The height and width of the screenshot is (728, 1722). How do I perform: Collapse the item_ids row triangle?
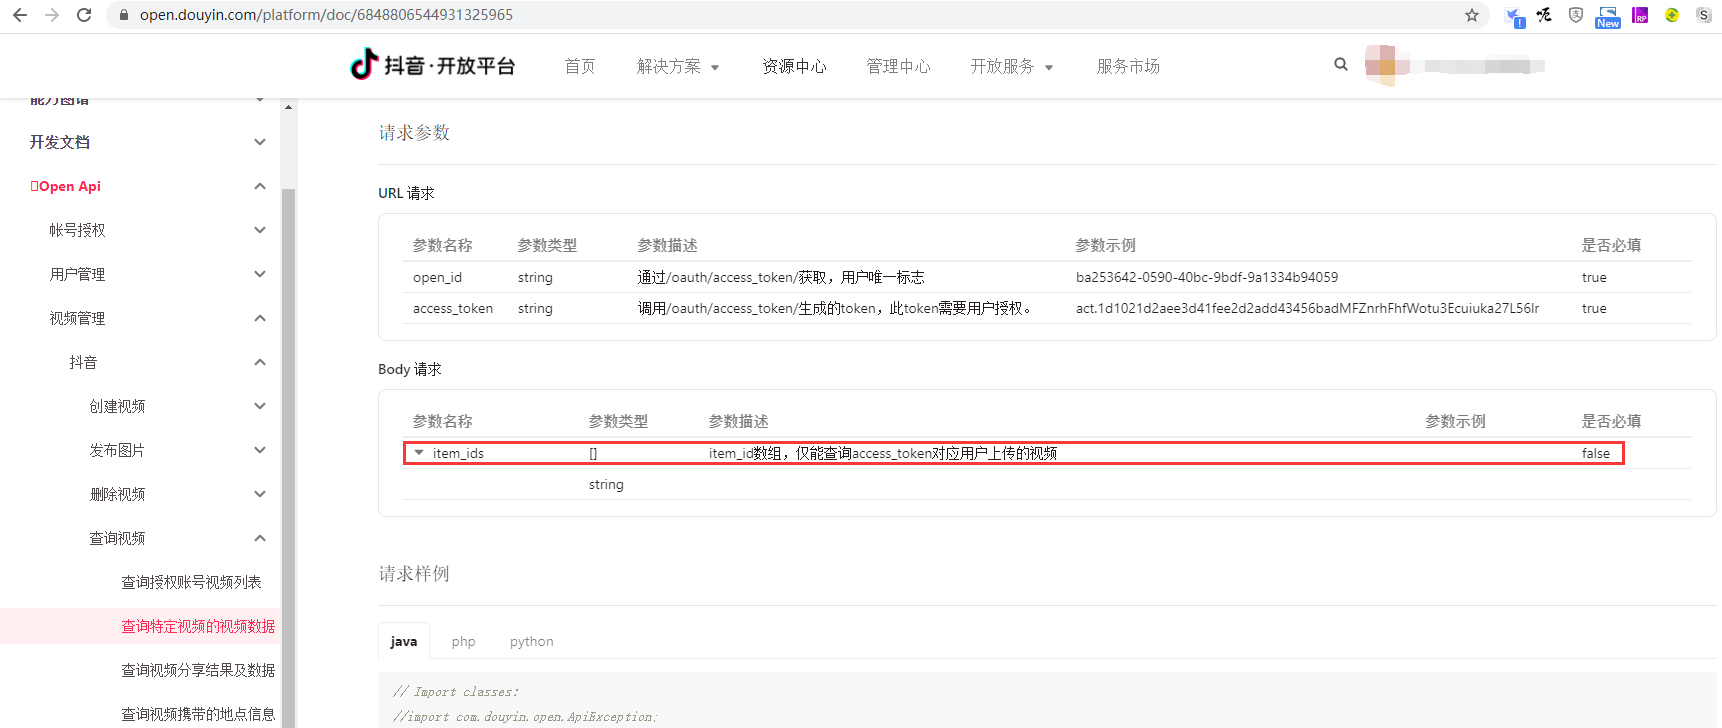click(x=419, y=453)
